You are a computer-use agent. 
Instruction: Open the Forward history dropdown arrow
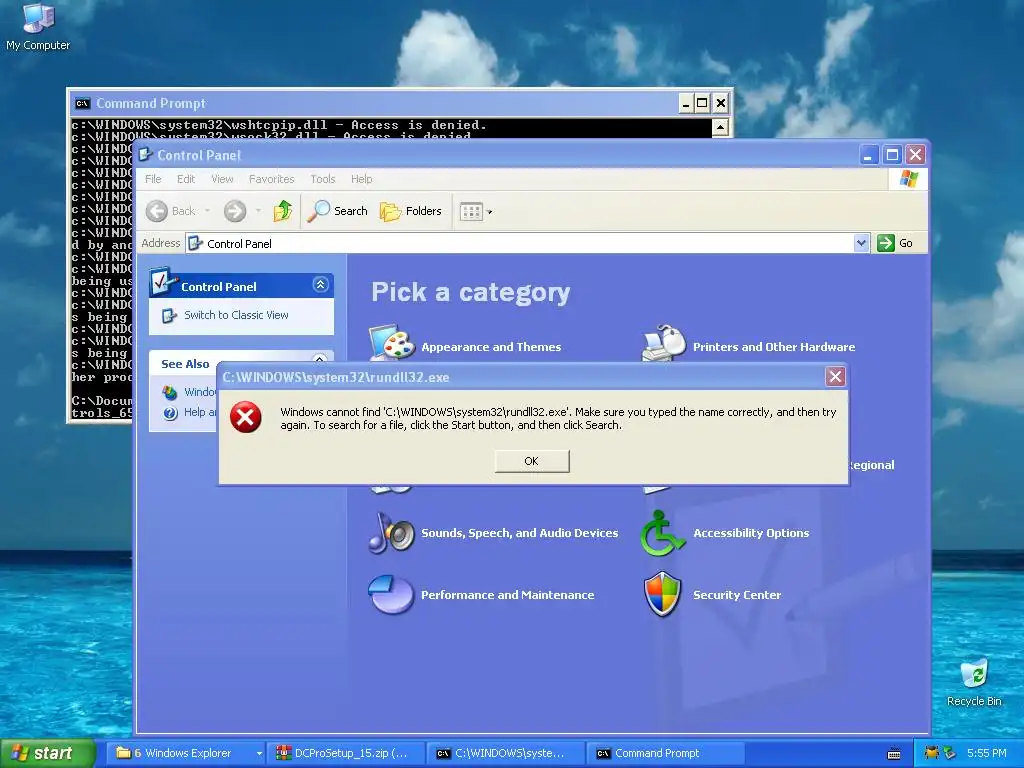pos(259,211)
